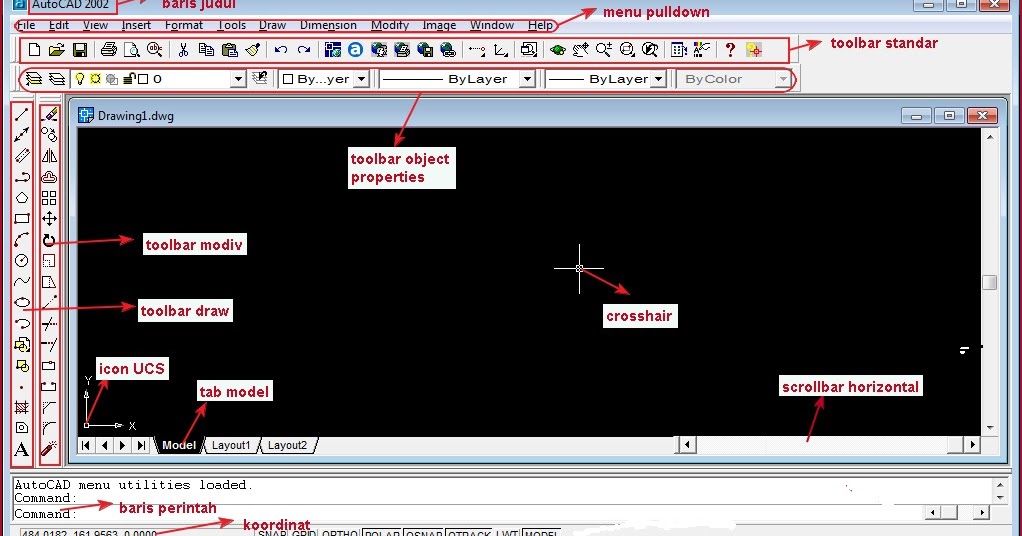Select the Rectangle draw tool
This screenshot has height=536, width=1022.
pyautogui.click(x=22, y=218)
